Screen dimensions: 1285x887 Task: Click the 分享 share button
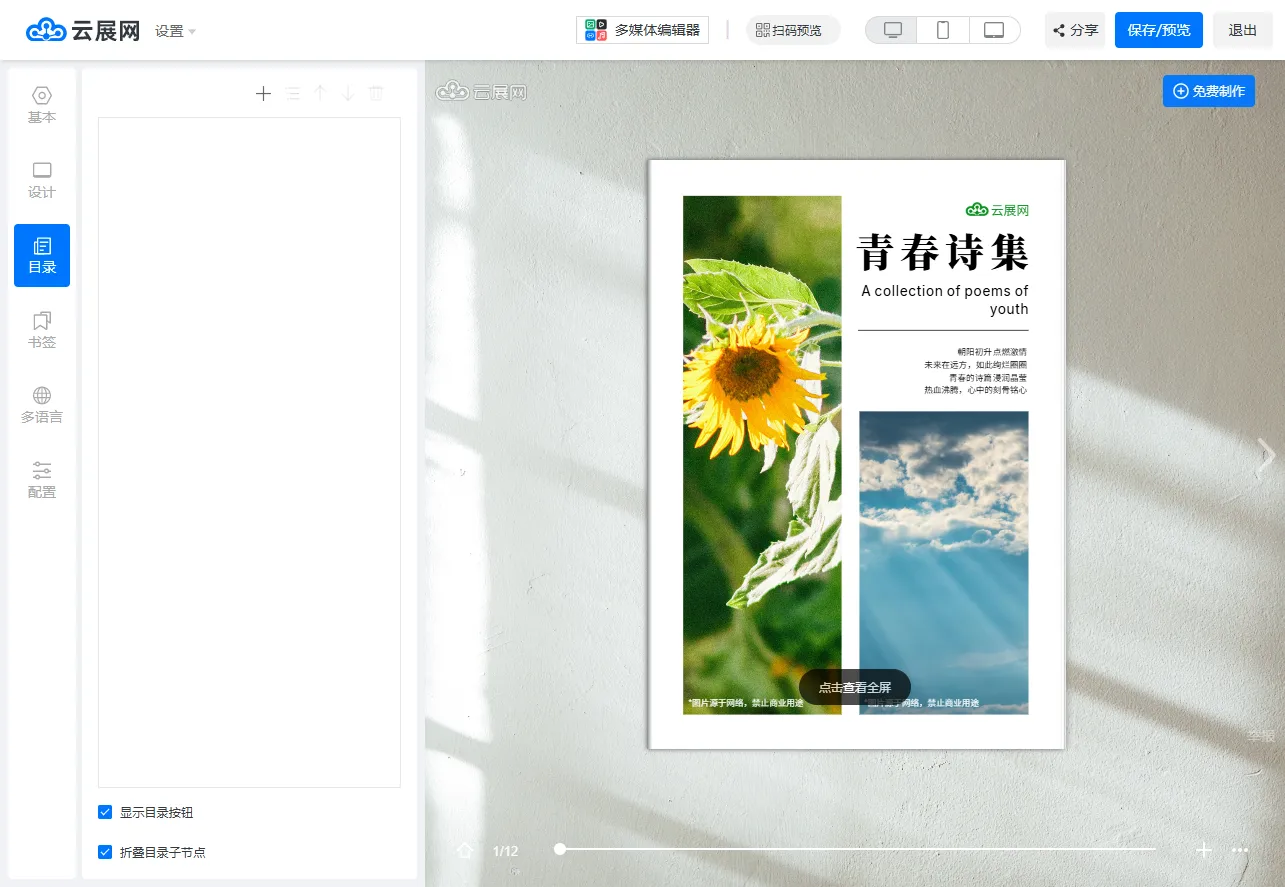[1075, 30]
